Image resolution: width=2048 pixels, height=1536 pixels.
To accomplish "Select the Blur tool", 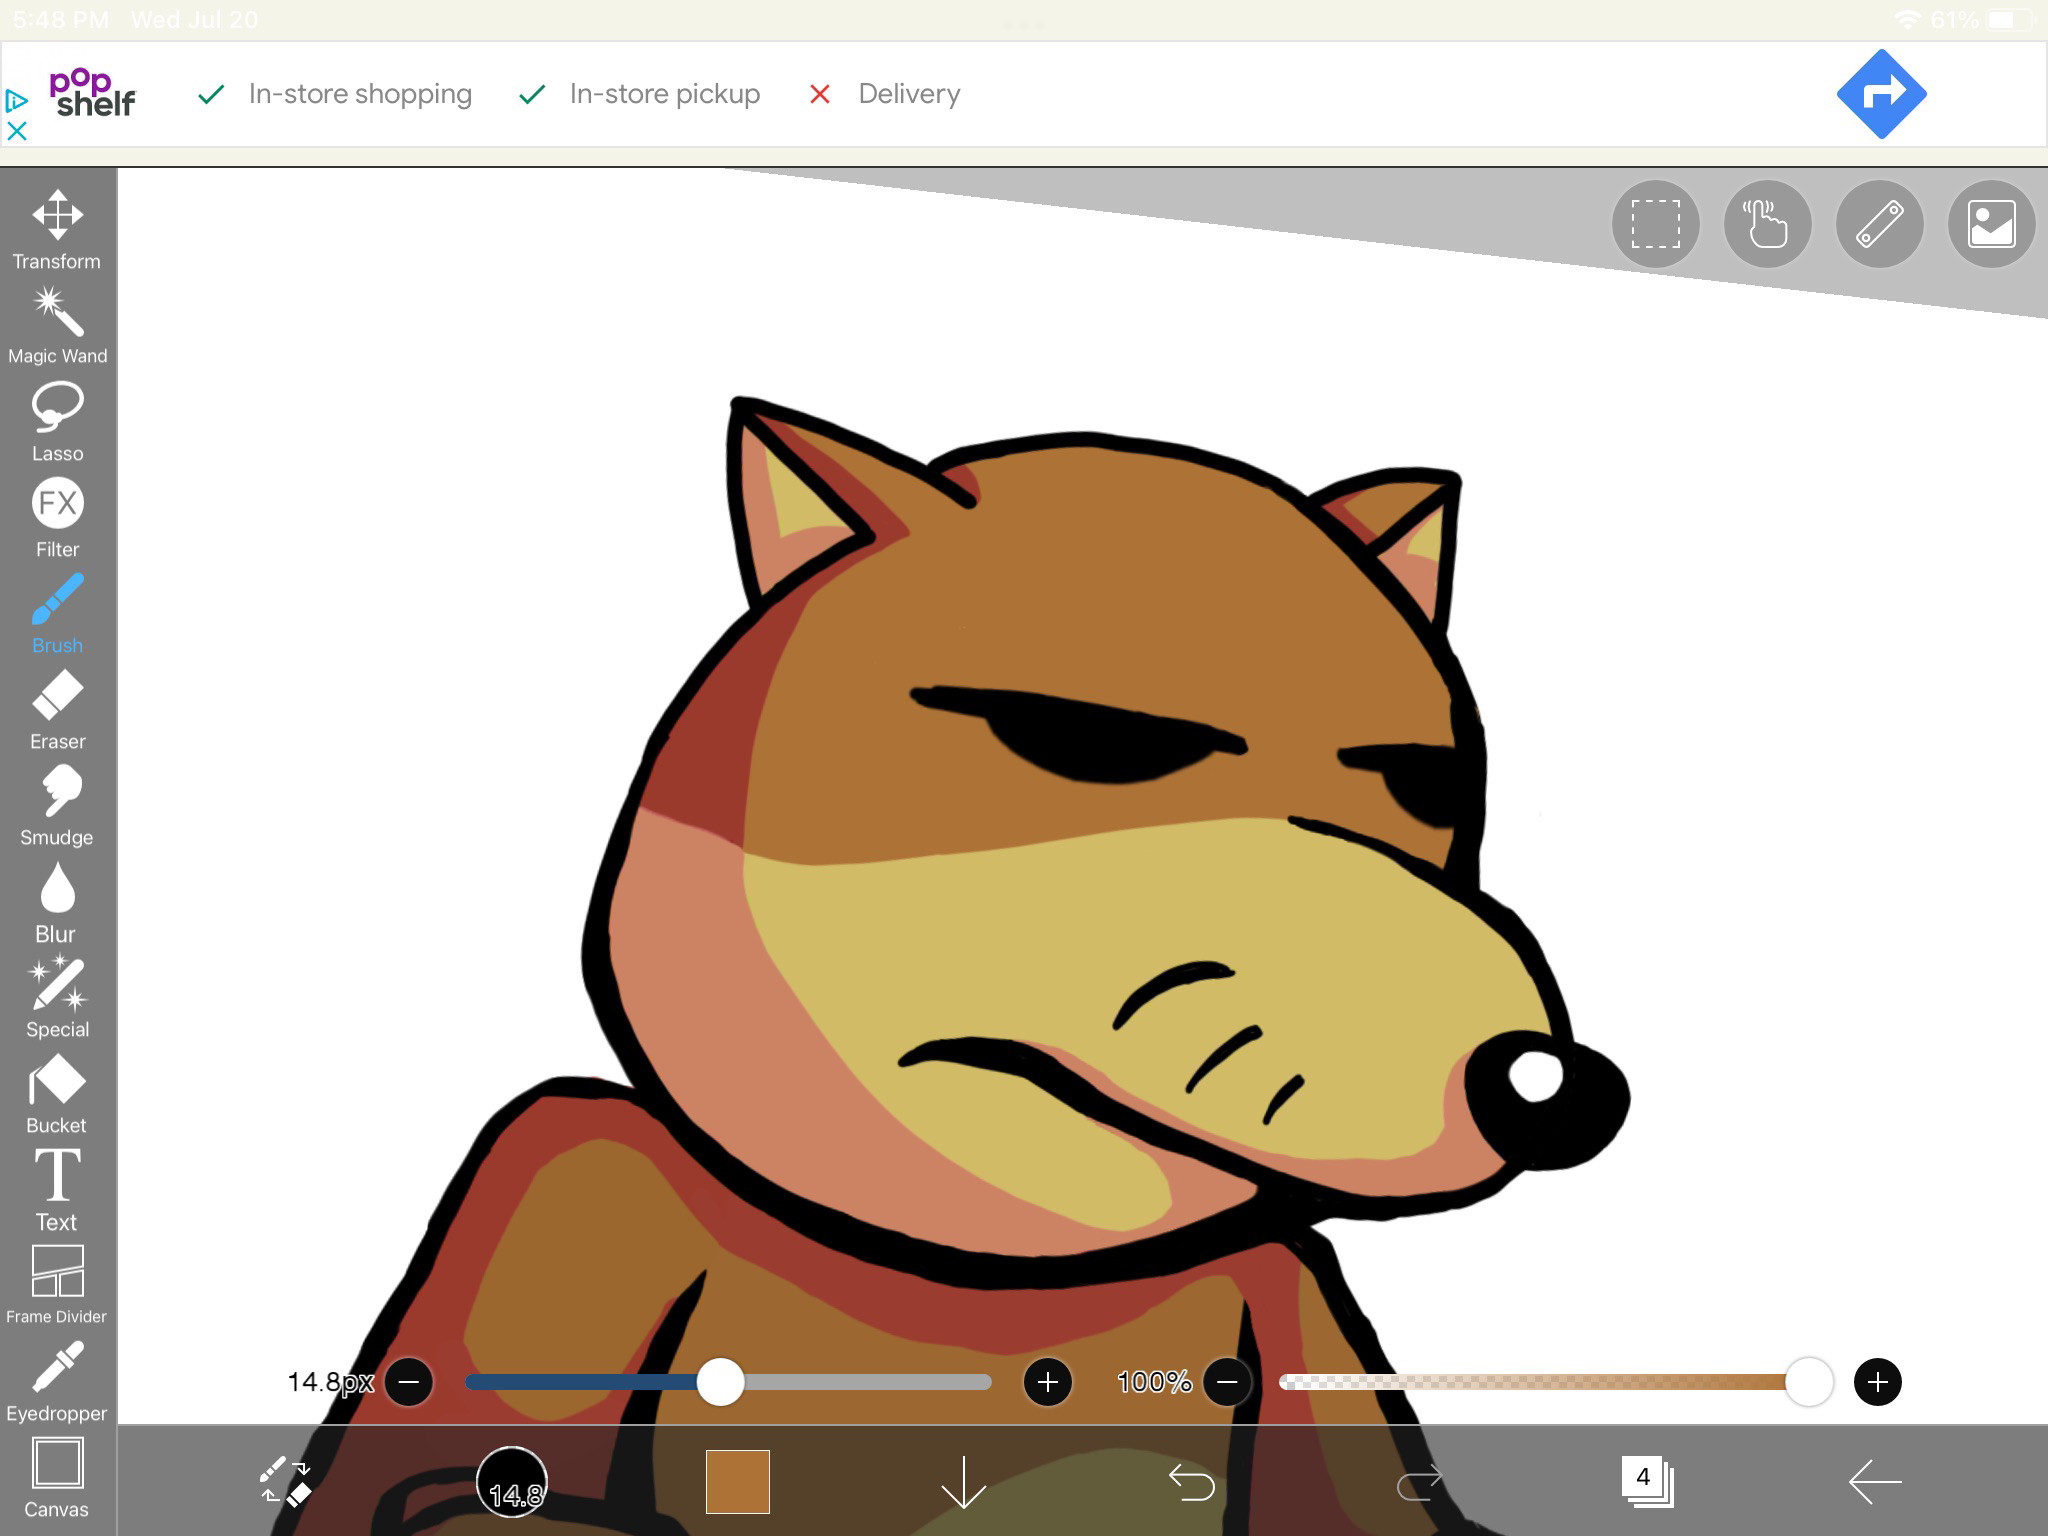I will pyautogui.click(x=57, y=902).
